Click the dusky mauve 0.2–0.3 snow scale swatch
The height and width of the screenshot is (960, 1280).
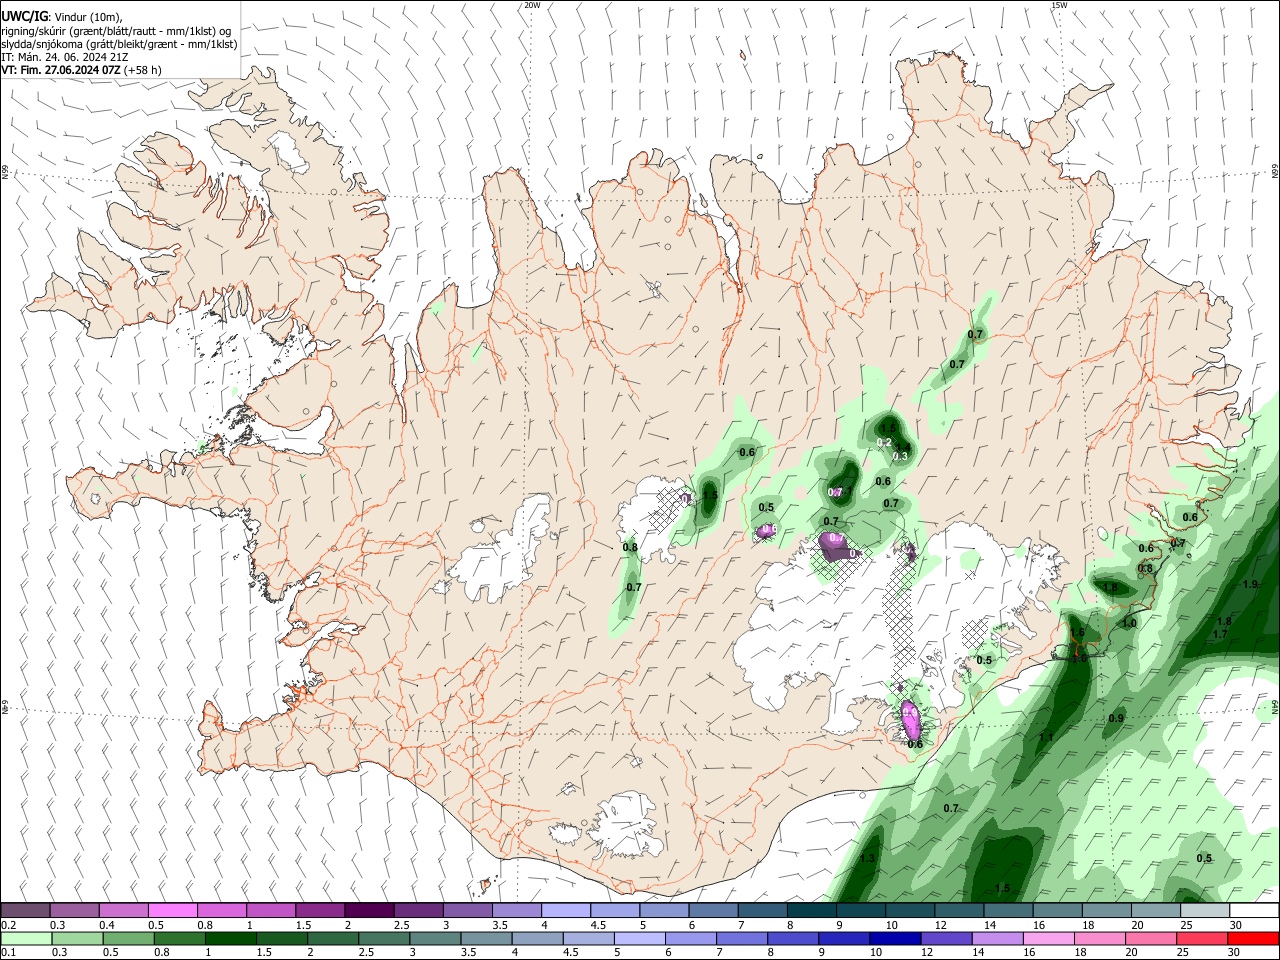25,910
